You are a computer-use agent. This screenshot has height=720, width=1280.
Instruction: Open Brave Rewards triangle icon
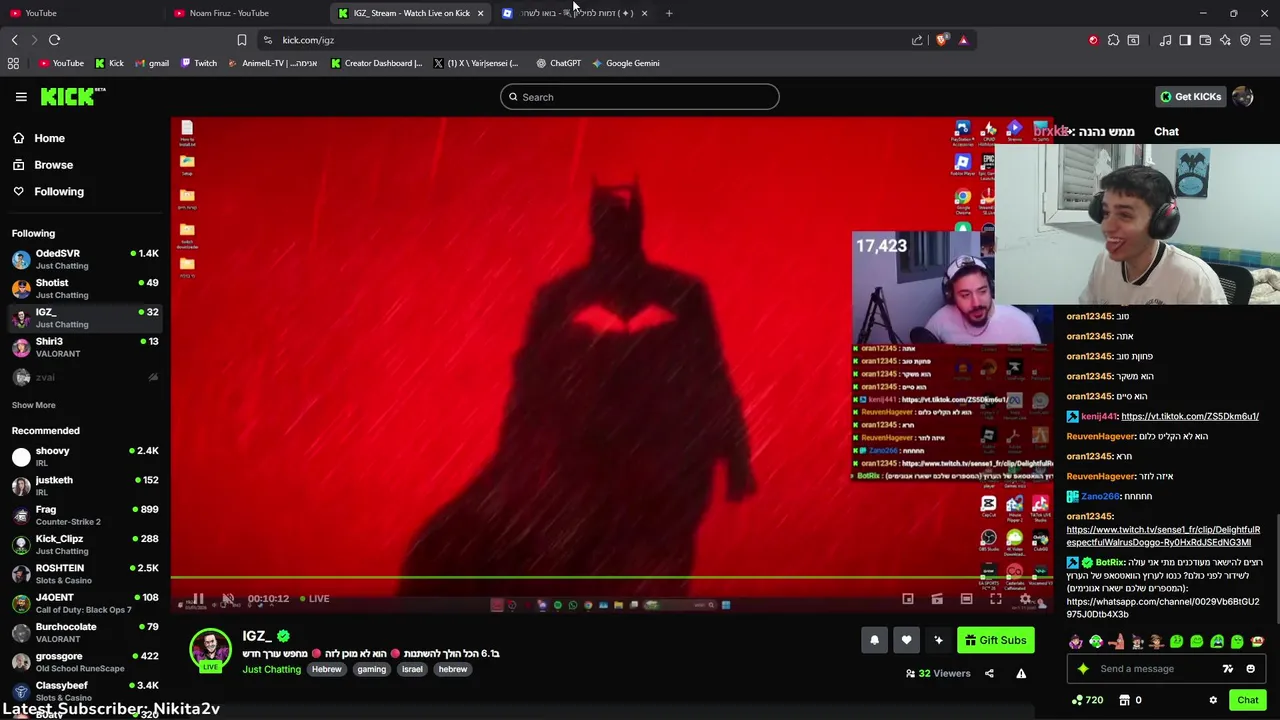(x=963, y=40)
